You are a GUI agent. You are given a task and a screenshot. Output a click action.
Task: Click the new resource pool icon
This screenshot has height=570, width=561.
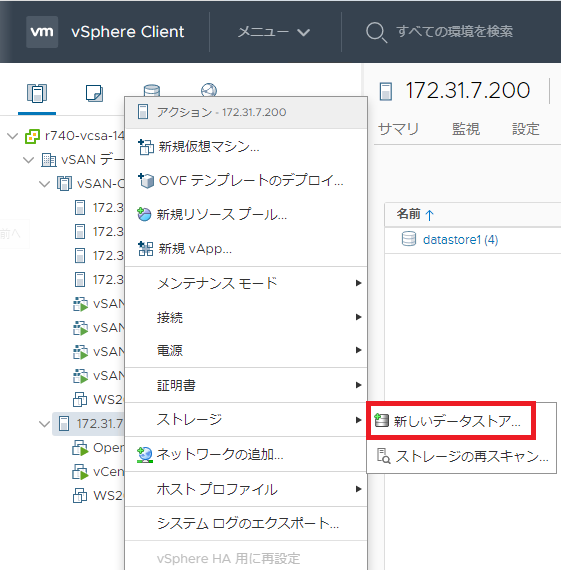pos(144,214)
